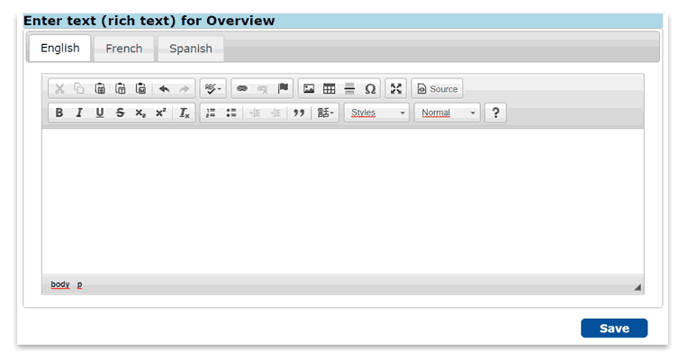Viewport: 688px width, 360px height.
Task: Switch to the English tab
Action: click(60, 48)
